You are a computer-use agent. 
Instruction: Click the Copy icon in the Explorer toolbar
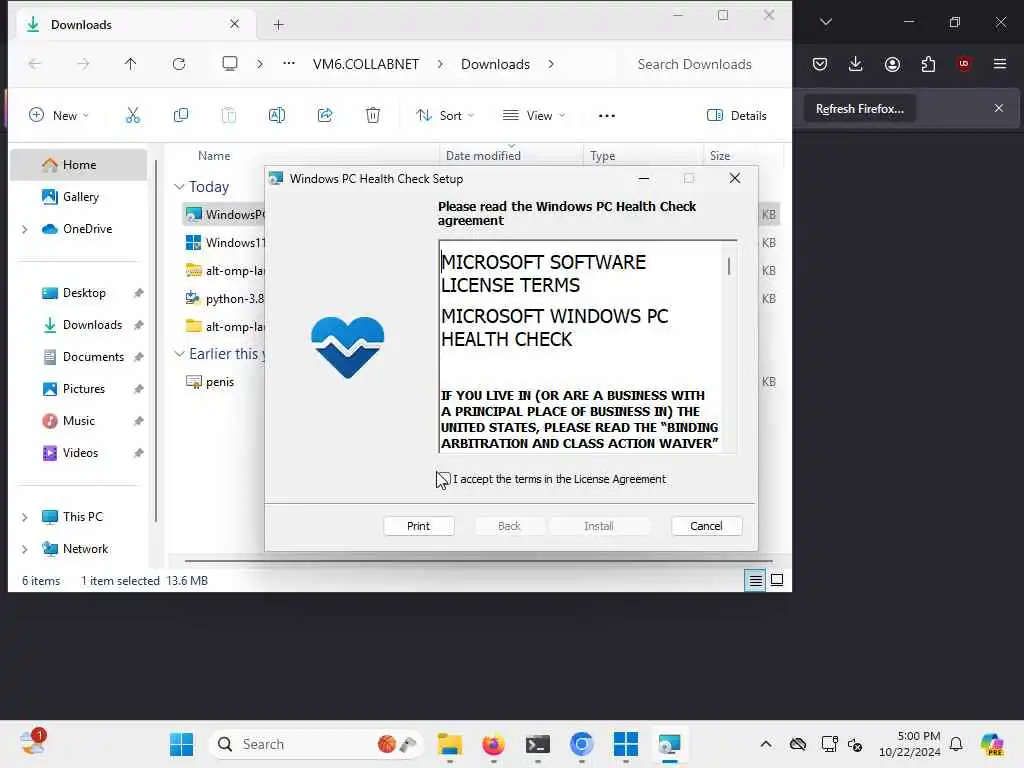[181, 116]
